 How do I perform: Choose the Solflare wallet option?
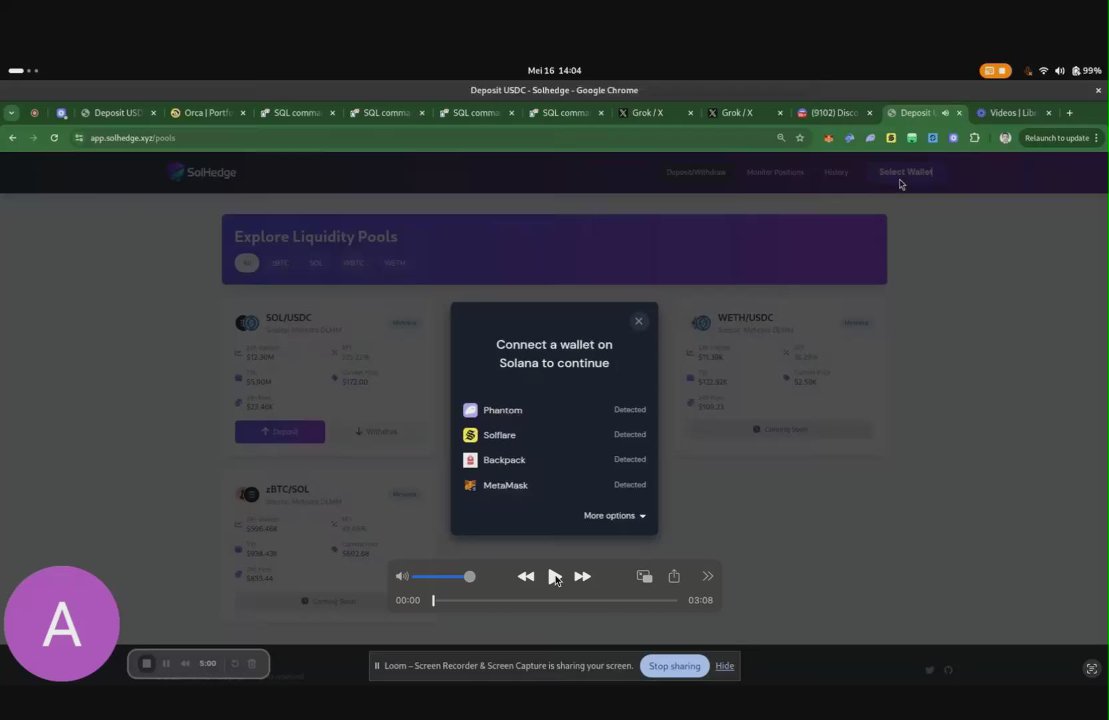click(x=554, y=435)
